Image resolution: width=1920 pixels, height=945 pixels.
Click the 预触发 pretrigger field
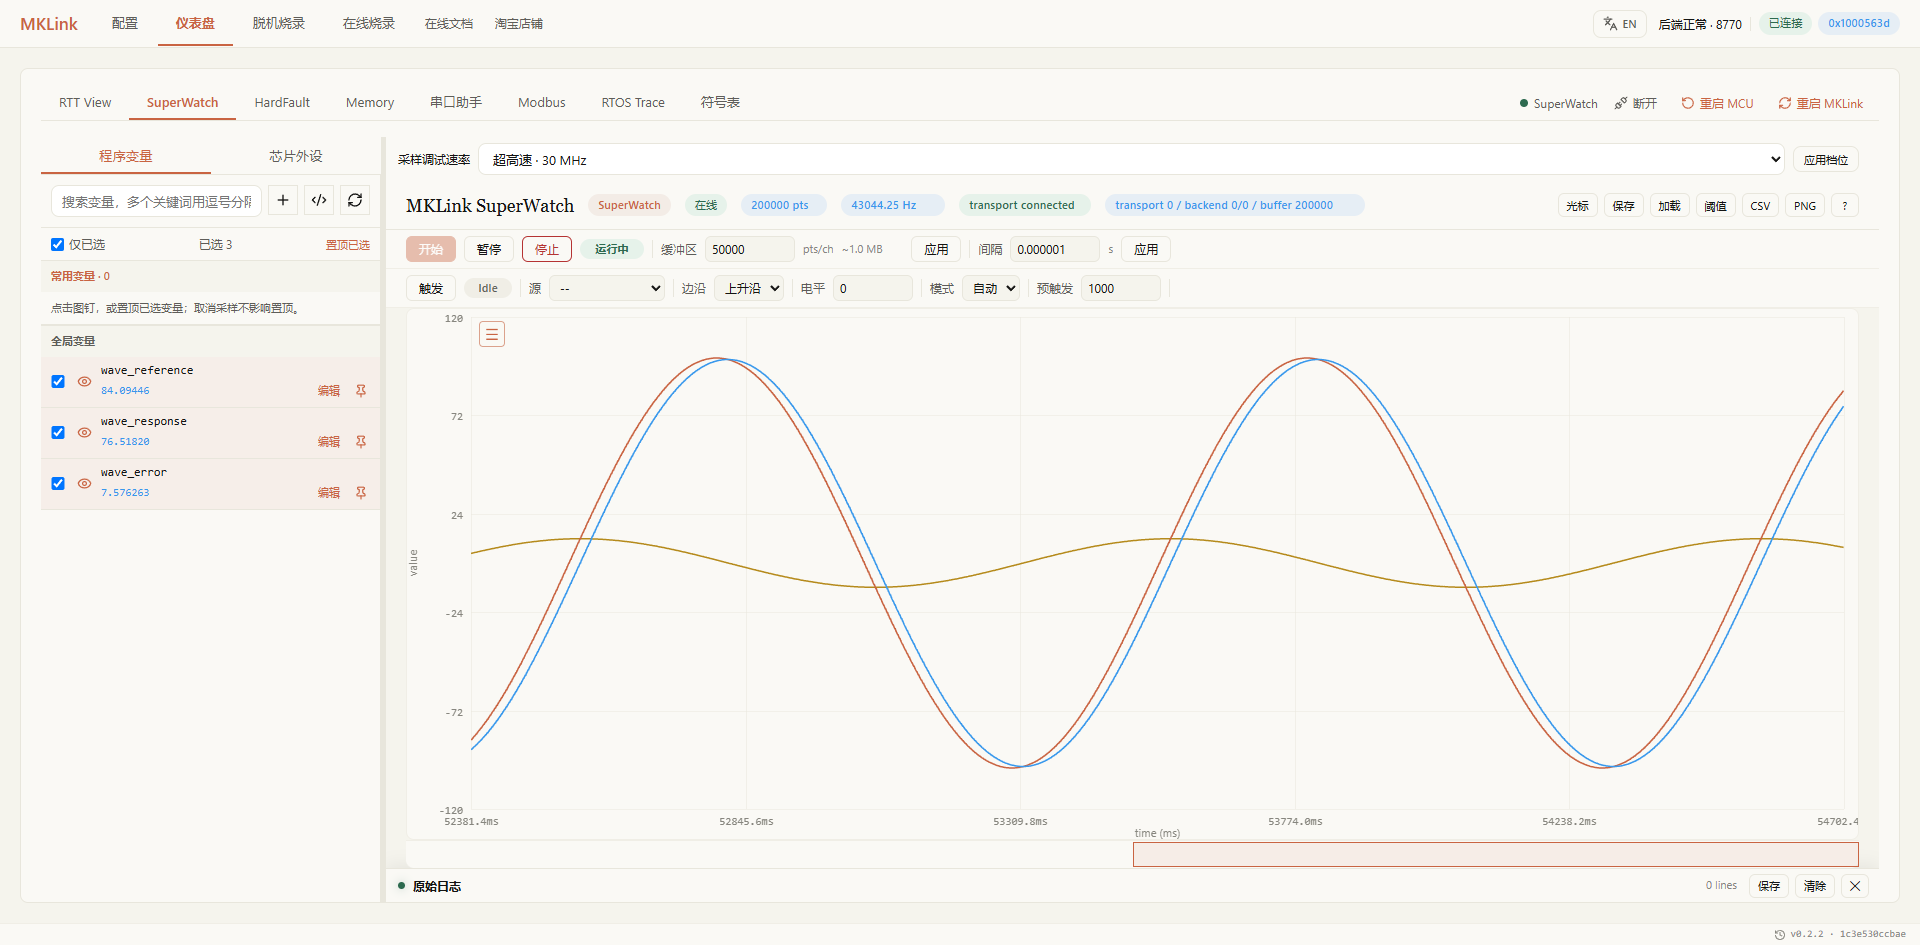(1121, 288)
